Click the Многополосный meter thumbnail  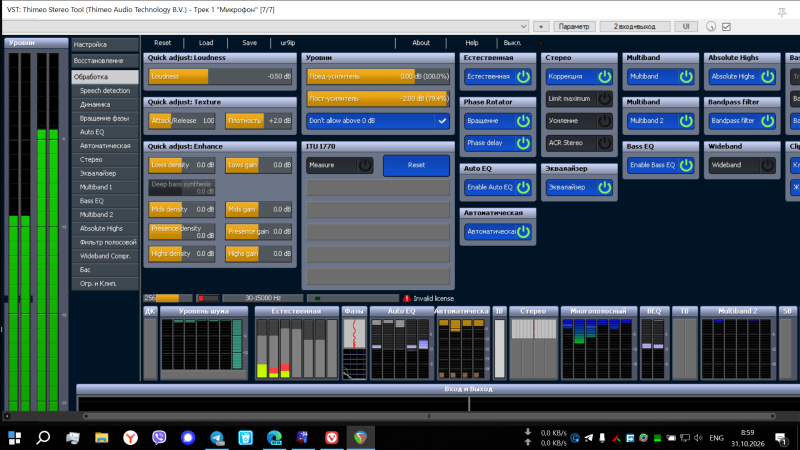(x=598, y=344)
